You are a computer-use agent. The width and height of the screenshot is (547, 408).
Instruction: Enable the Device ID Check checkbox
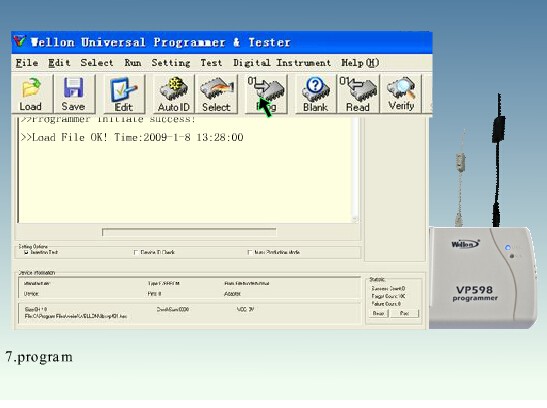(x=136, y=252)
